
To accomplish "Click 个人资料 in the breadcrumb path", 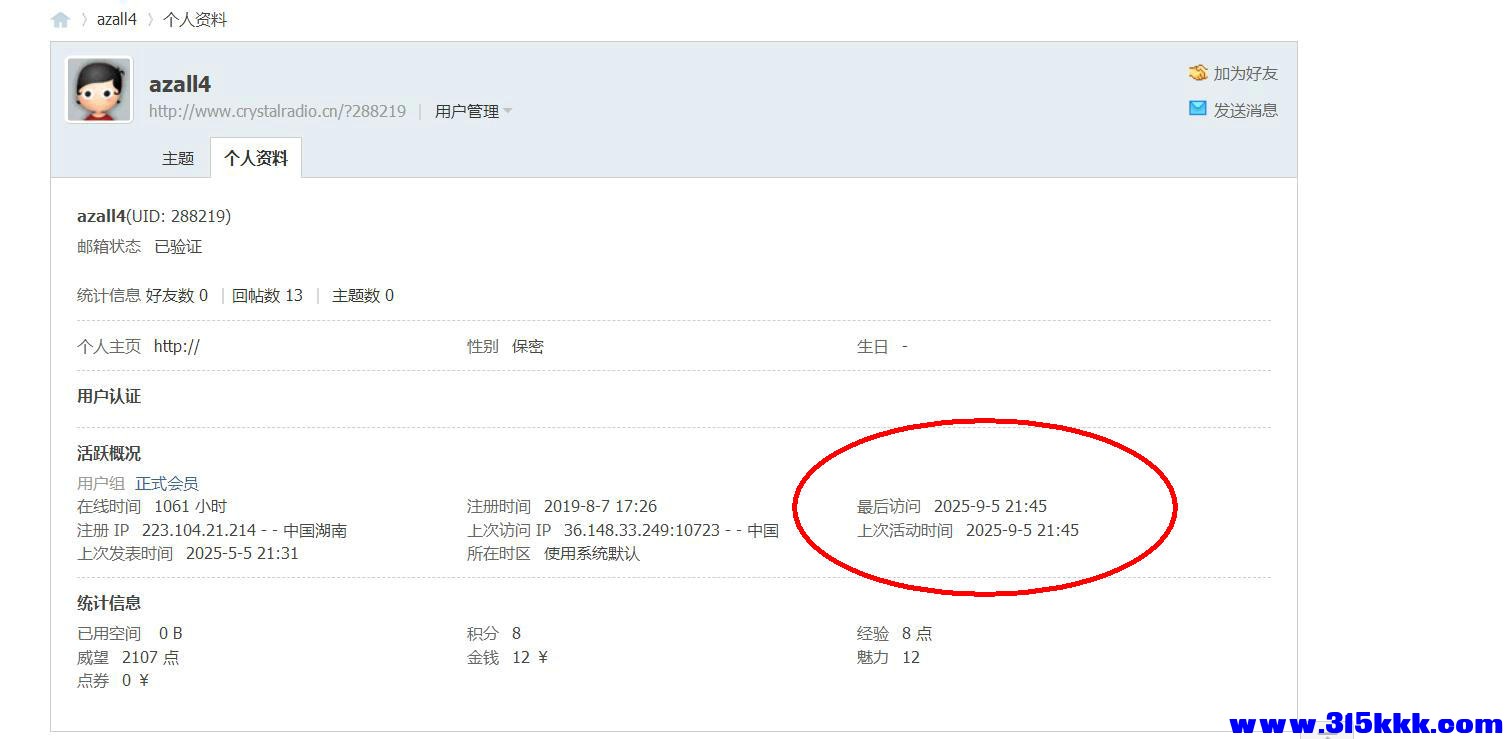I will pos(194,20).
